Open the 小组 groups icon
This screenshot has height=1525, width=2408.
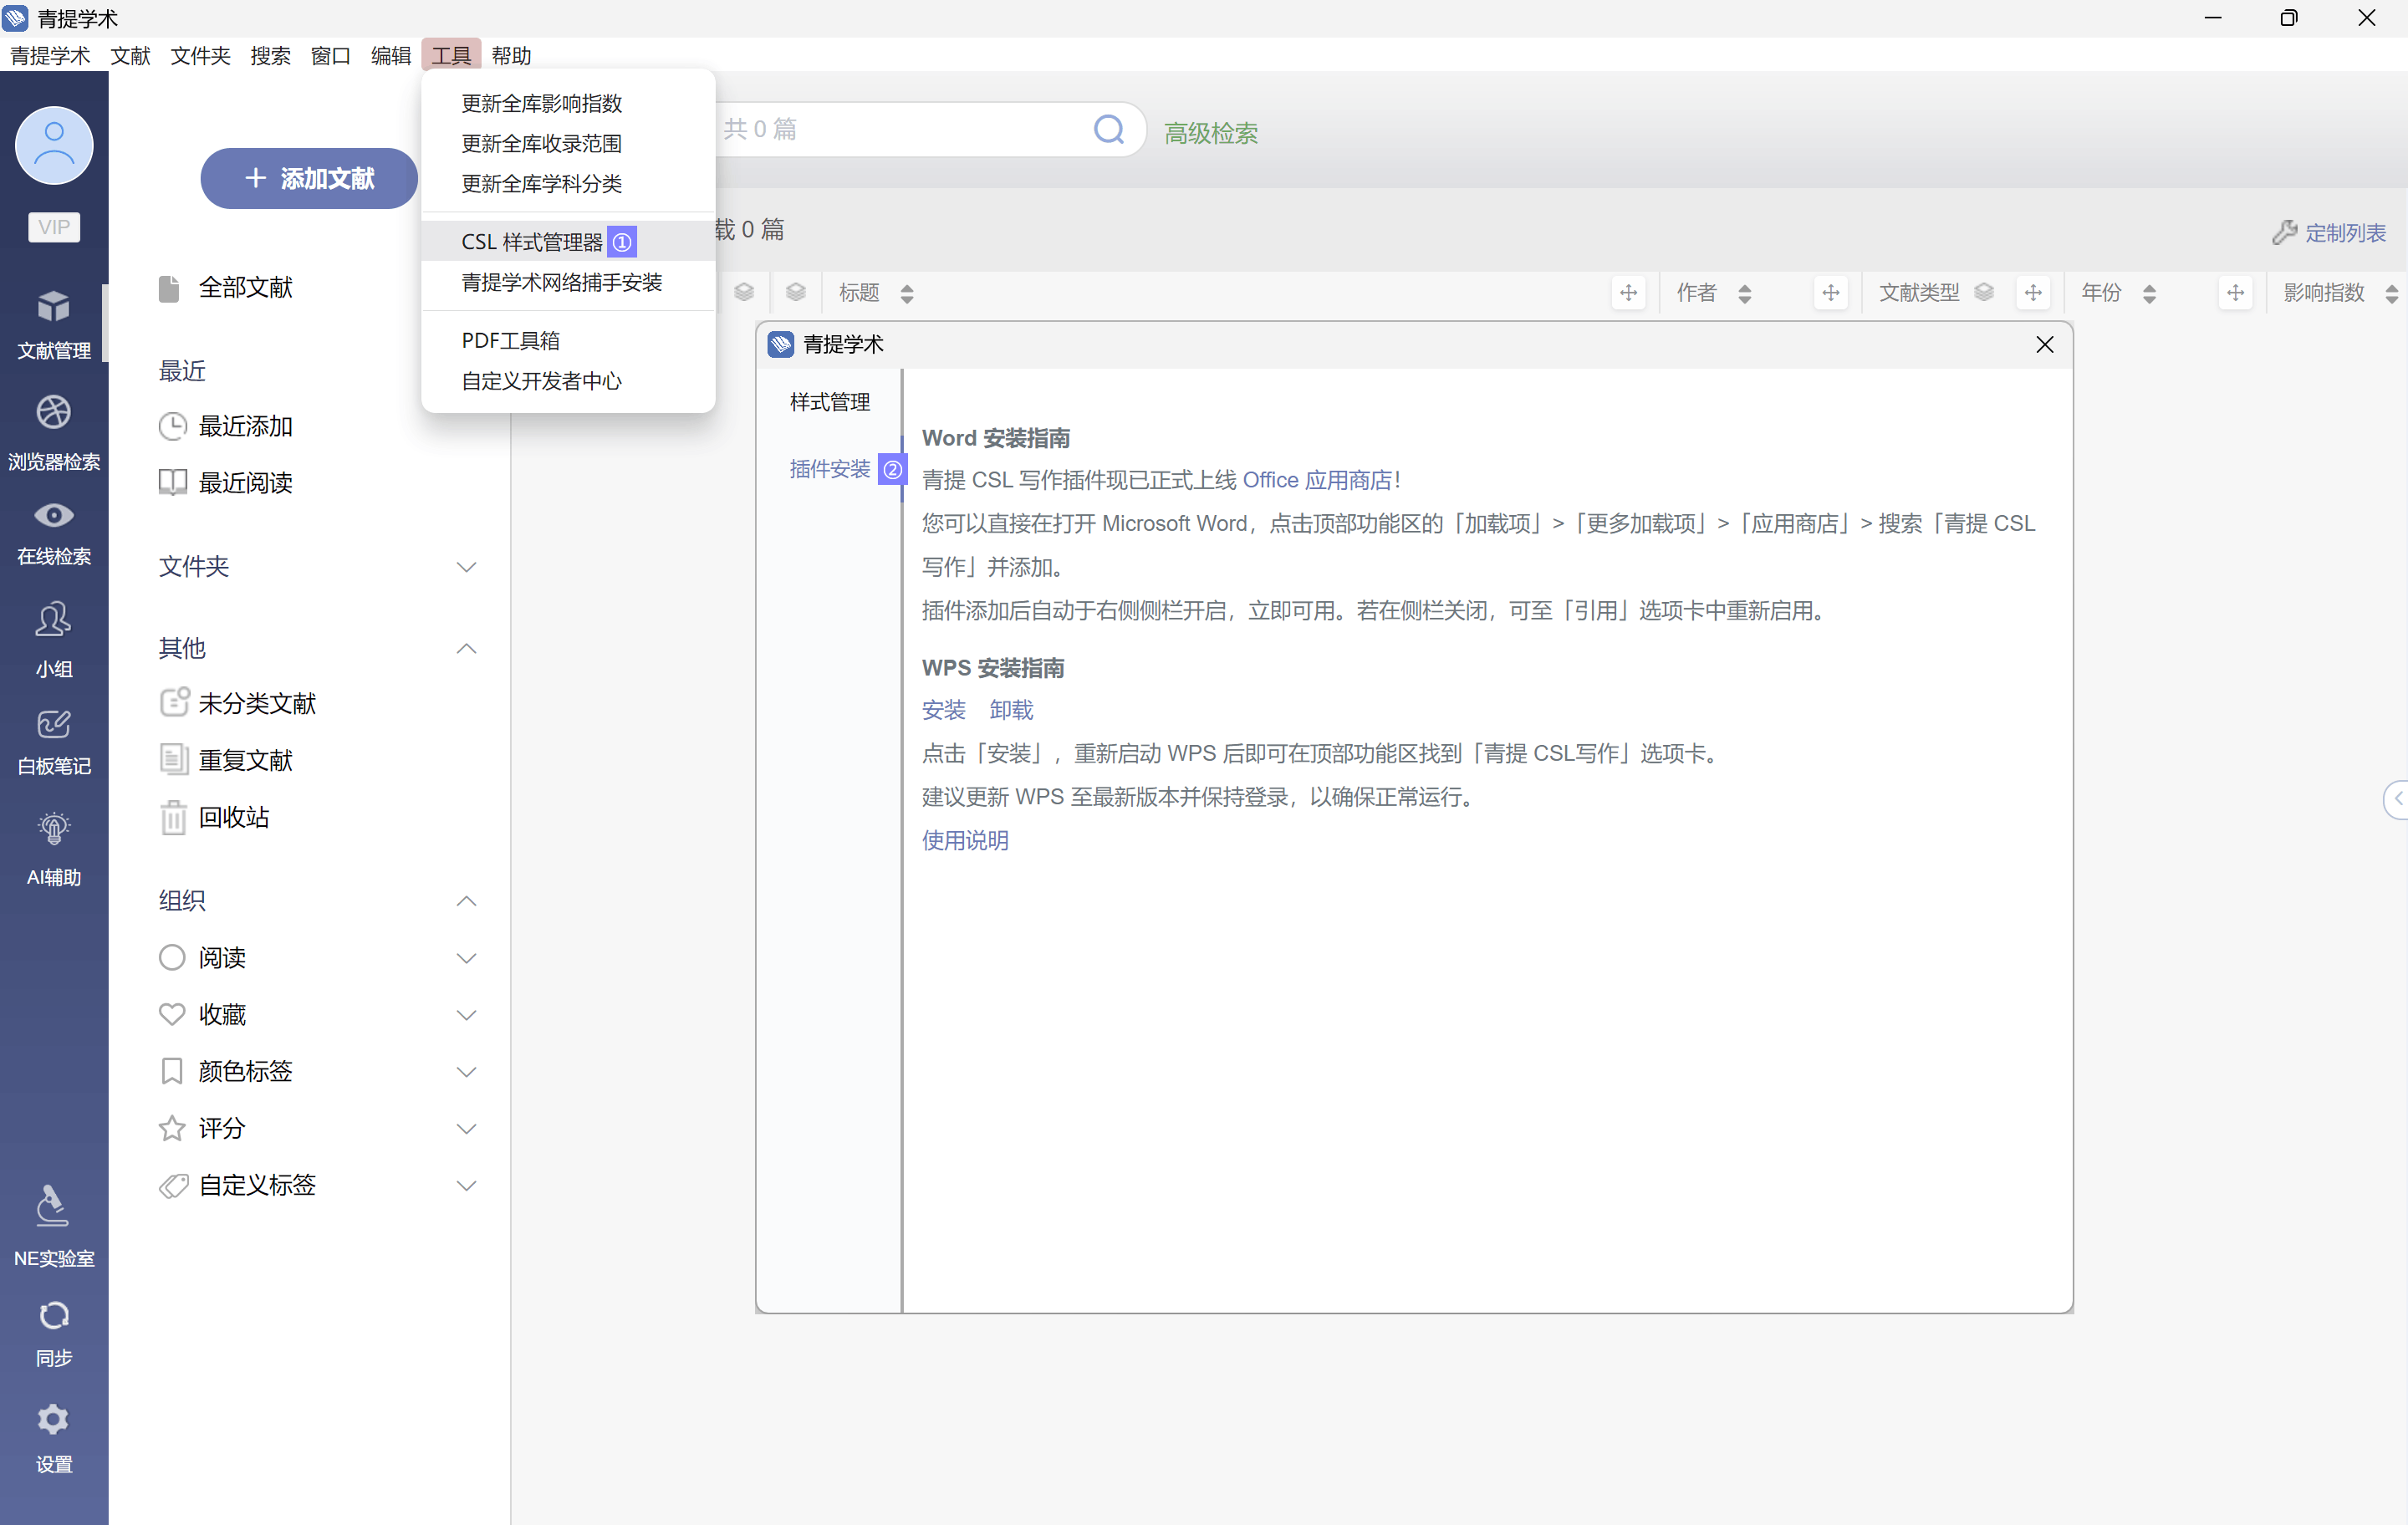pos(54,620)
